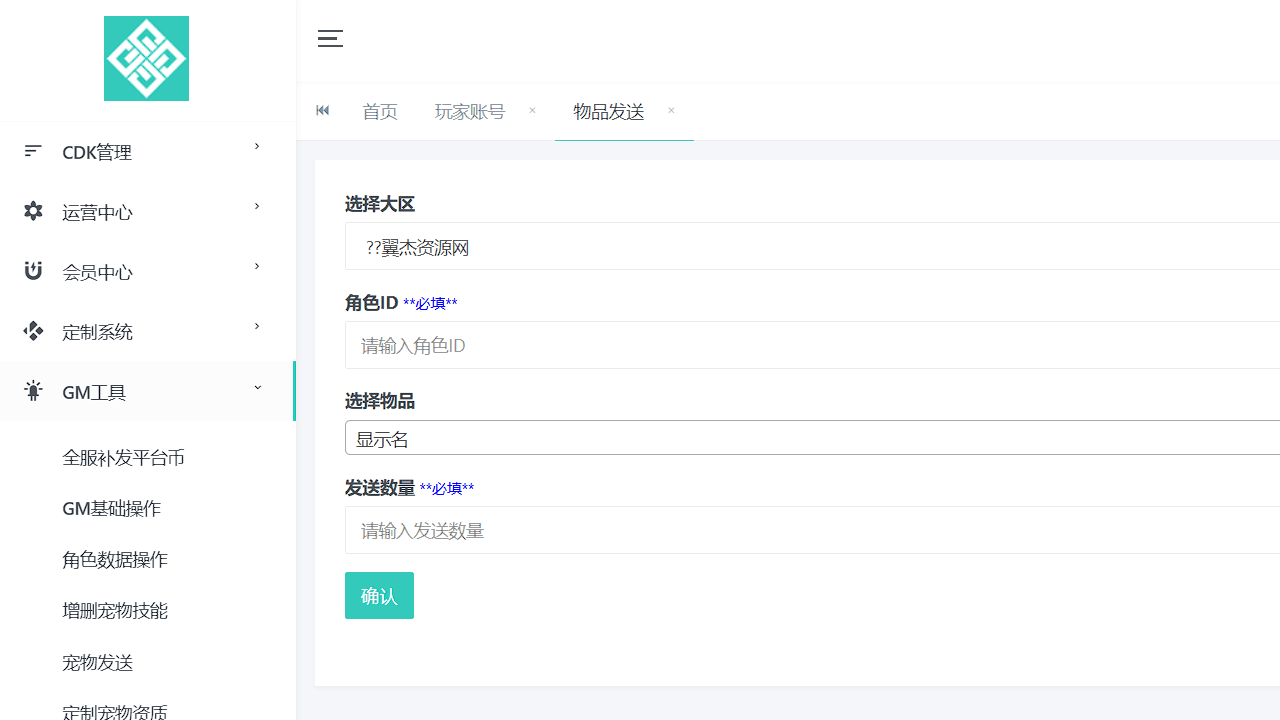Open the 选择大区 server dropdown

[700, 247]
